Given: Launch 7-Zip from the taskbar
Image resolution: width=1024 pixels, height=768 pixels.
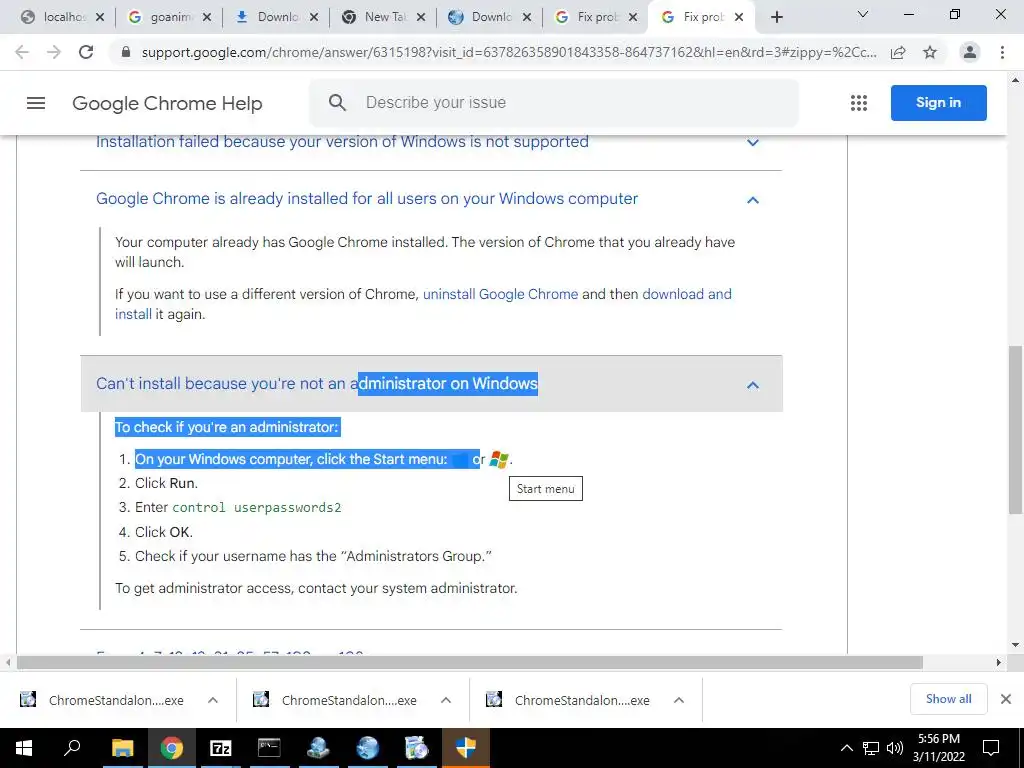Looking at the screenshot, I should [x=221, y=748].
